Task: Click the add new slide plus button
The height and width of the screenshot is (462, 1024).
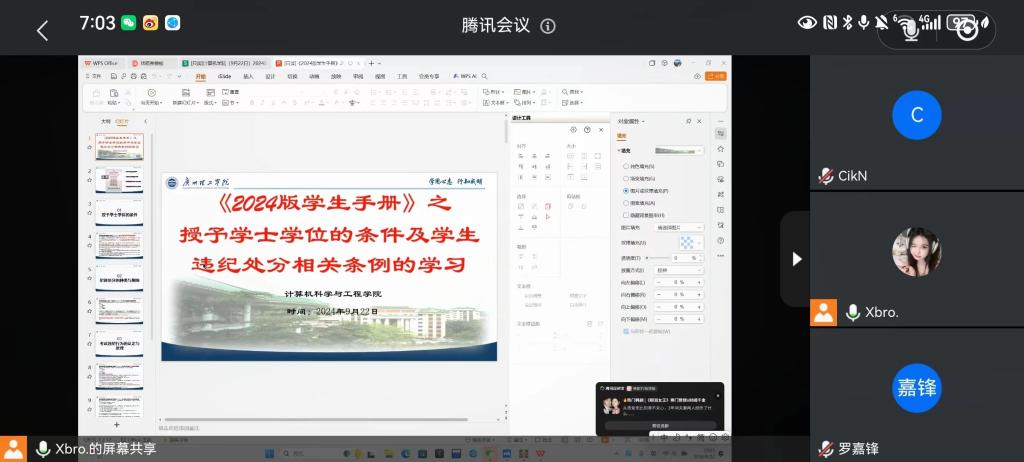Action: point(116,426)
